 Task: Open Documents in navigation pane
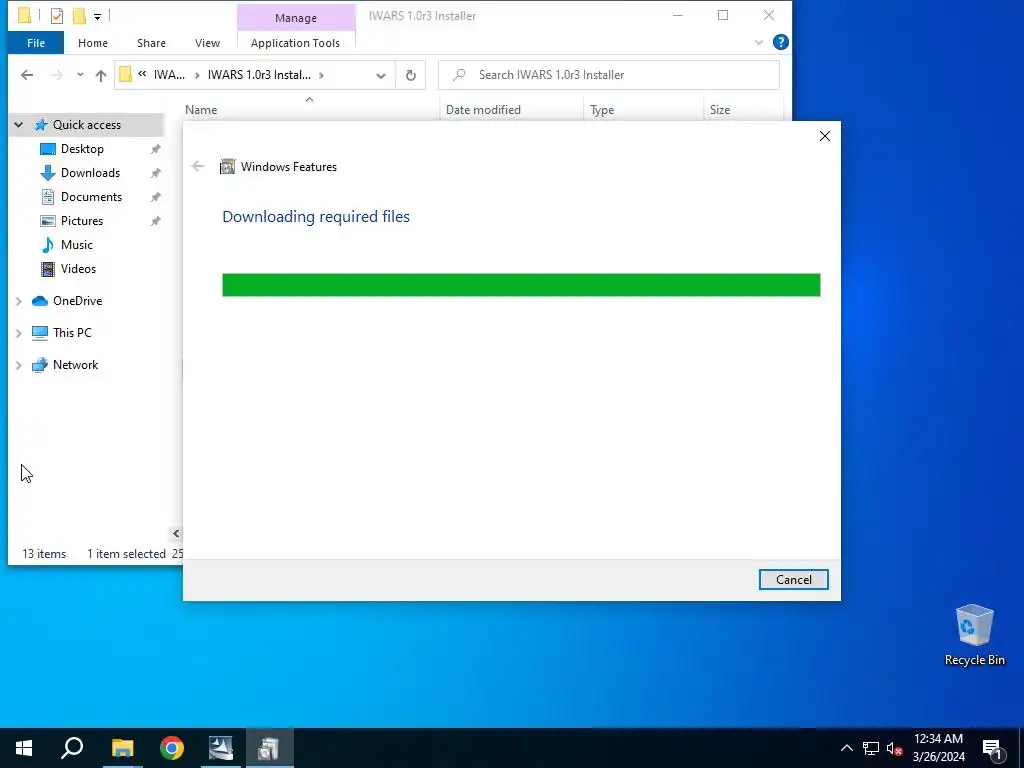[91, 197]
